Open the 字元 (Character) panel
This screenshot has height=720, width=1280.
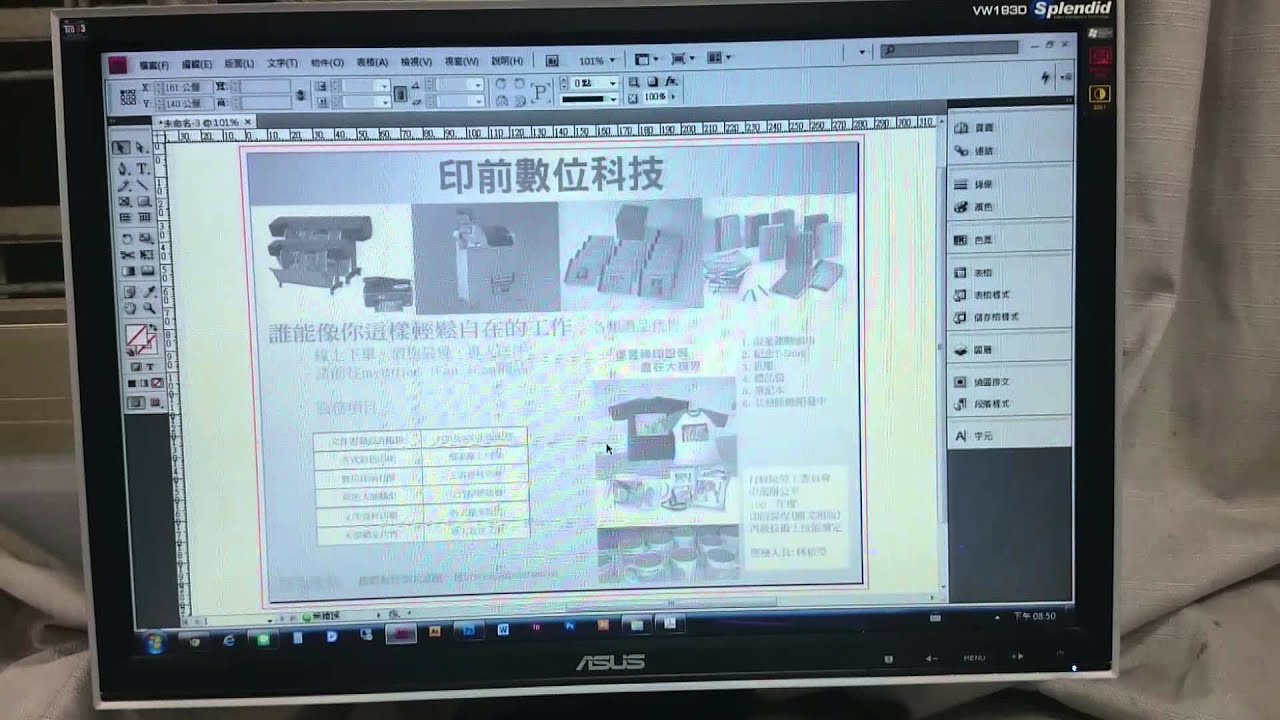point(976,436)
